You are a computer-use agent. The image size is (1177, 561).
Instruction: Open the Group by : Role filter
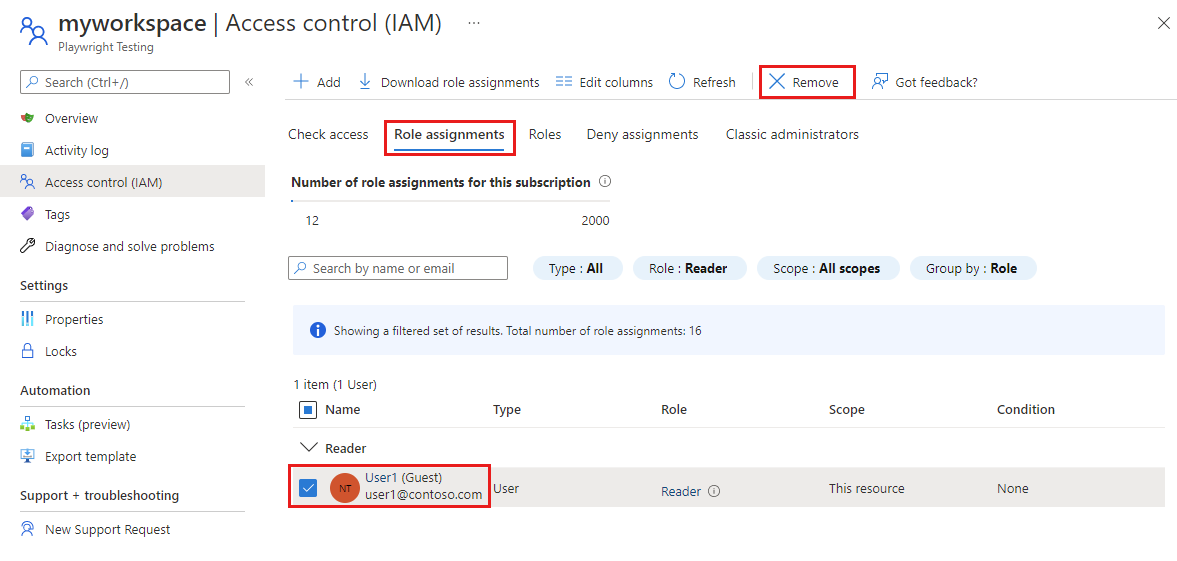point(972,268)
